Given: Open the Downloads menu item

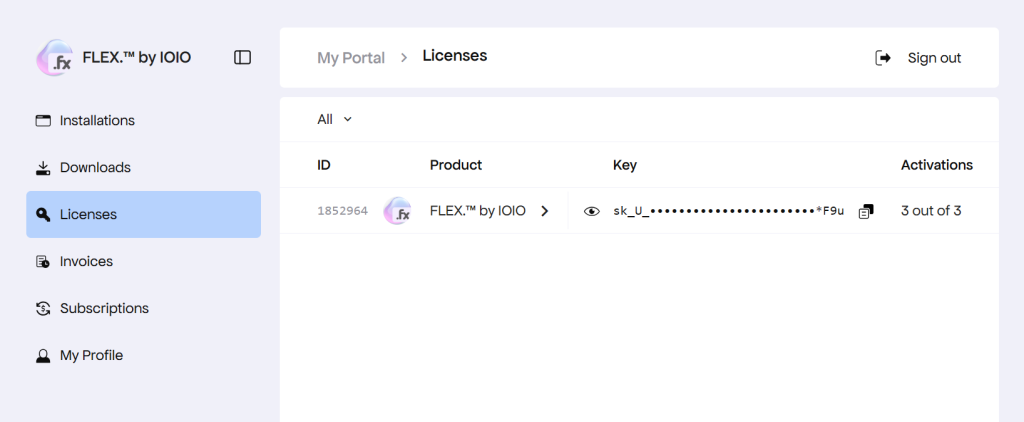Looking at the screenshot, I should coord(95,168).
